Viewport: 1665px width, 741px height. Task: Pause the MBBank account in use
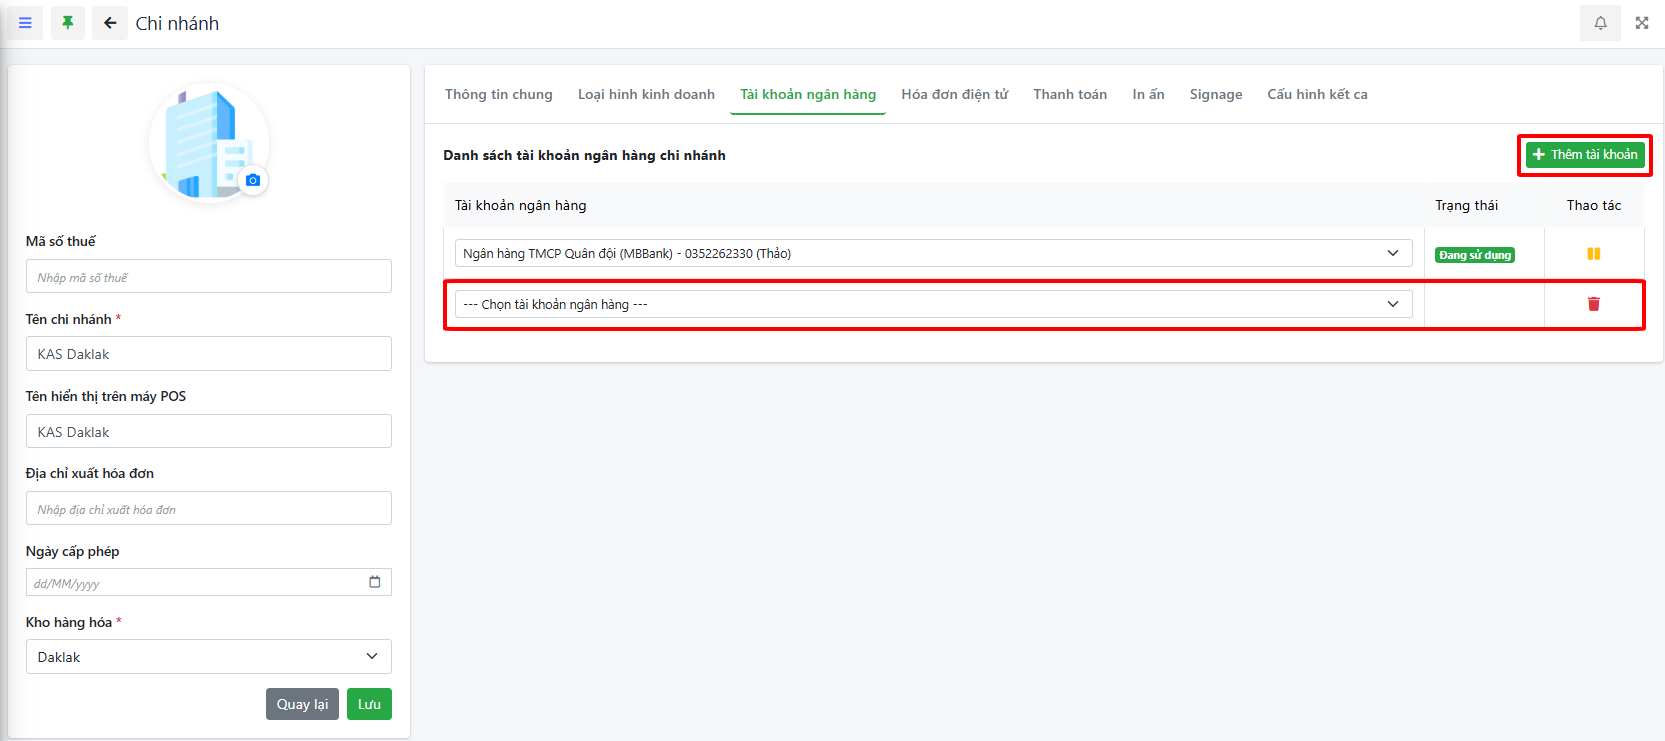pos(1593,254)
